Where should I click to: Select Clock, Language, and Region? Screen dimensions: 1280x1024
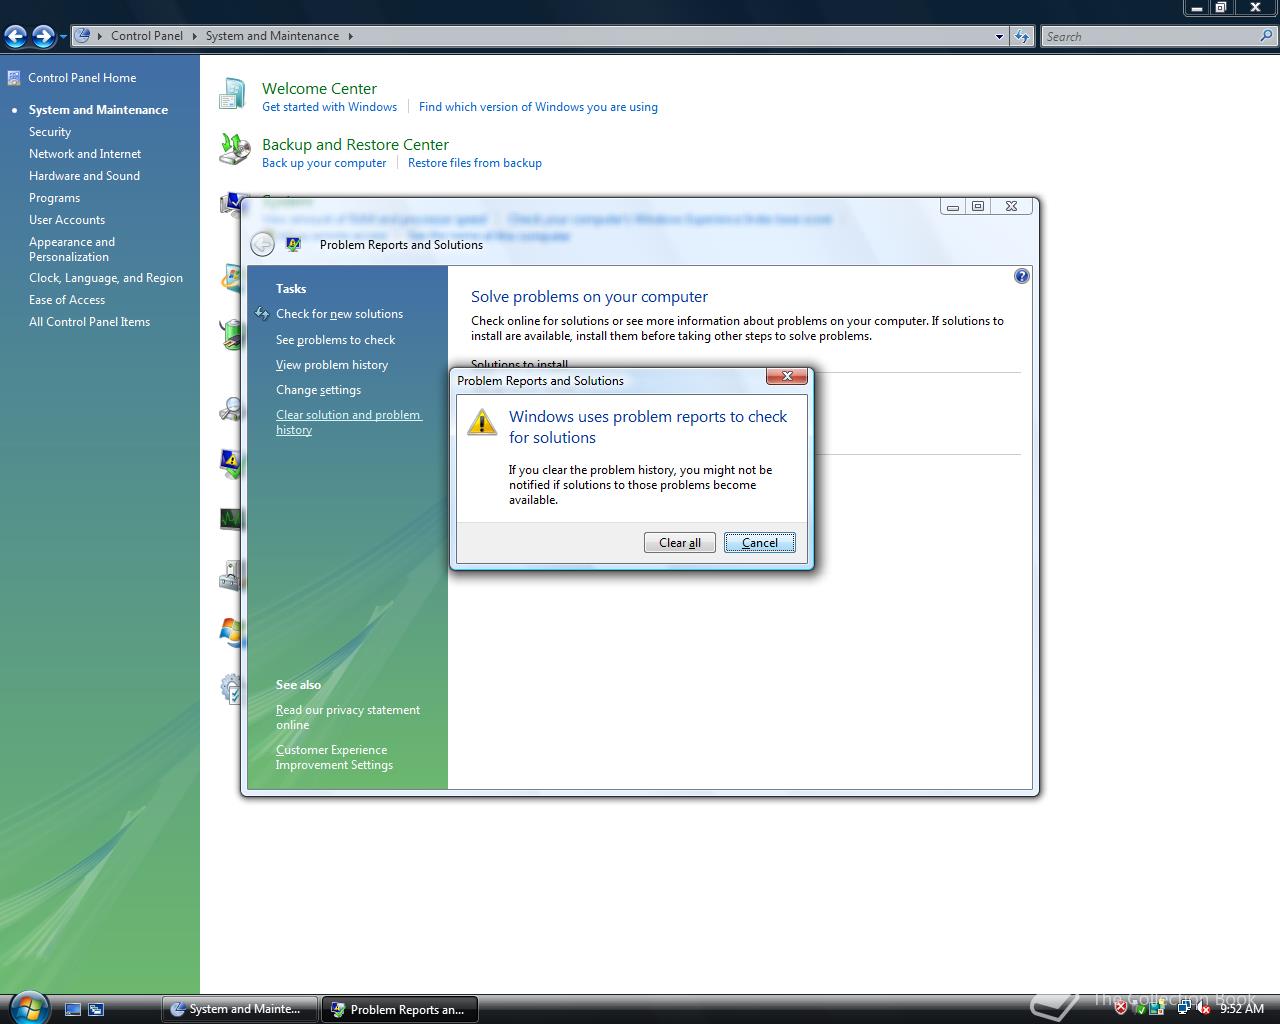(106, 278)
